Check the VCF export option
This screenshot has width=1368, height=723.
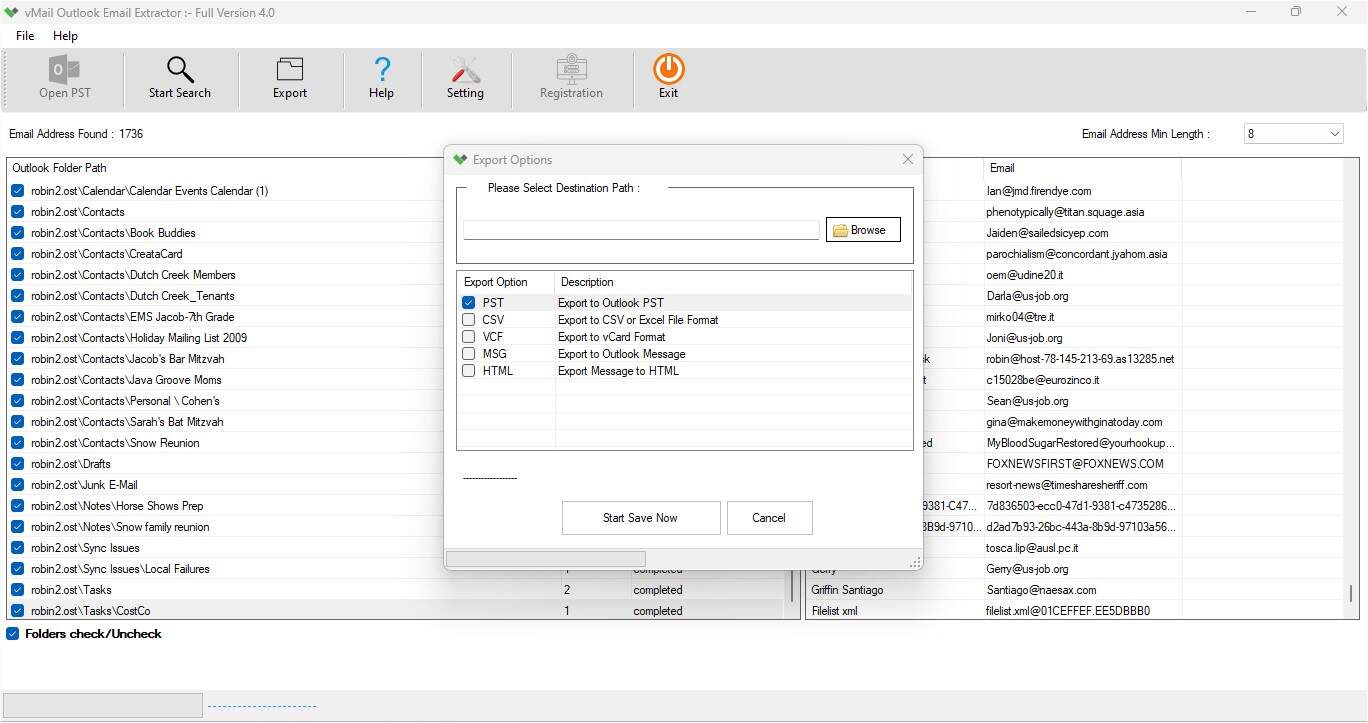pyautogui.click(x=469, y=337)
